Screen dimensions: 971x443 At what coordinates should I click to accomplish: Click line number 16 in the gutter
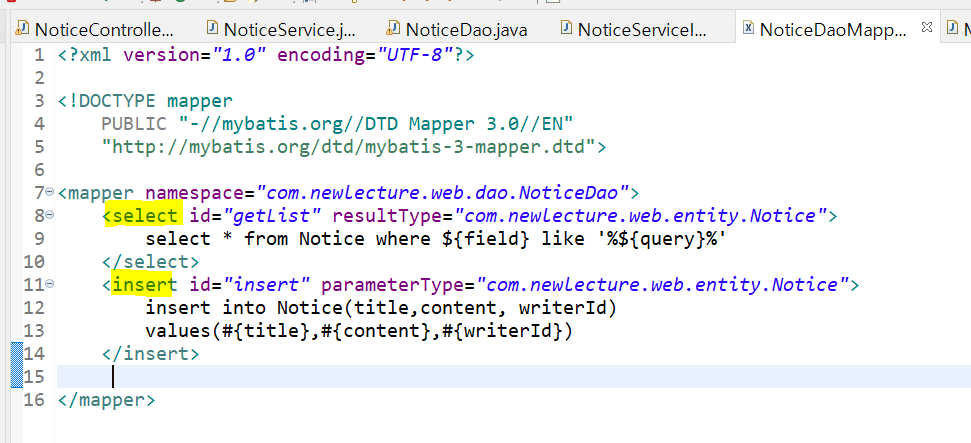click(33, 400)
